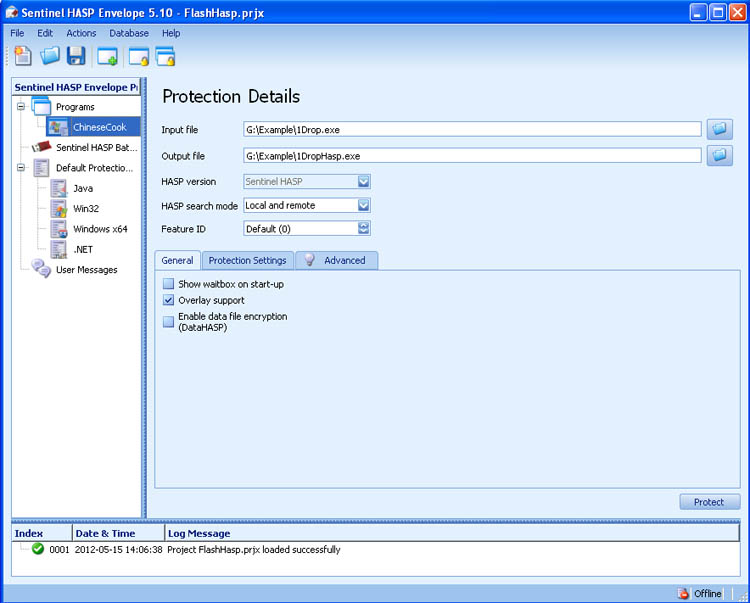This screenshot has width=750, height=603.
Task: Close the Sentinel HASP Envelope window
Action: [x=737, y=12]
